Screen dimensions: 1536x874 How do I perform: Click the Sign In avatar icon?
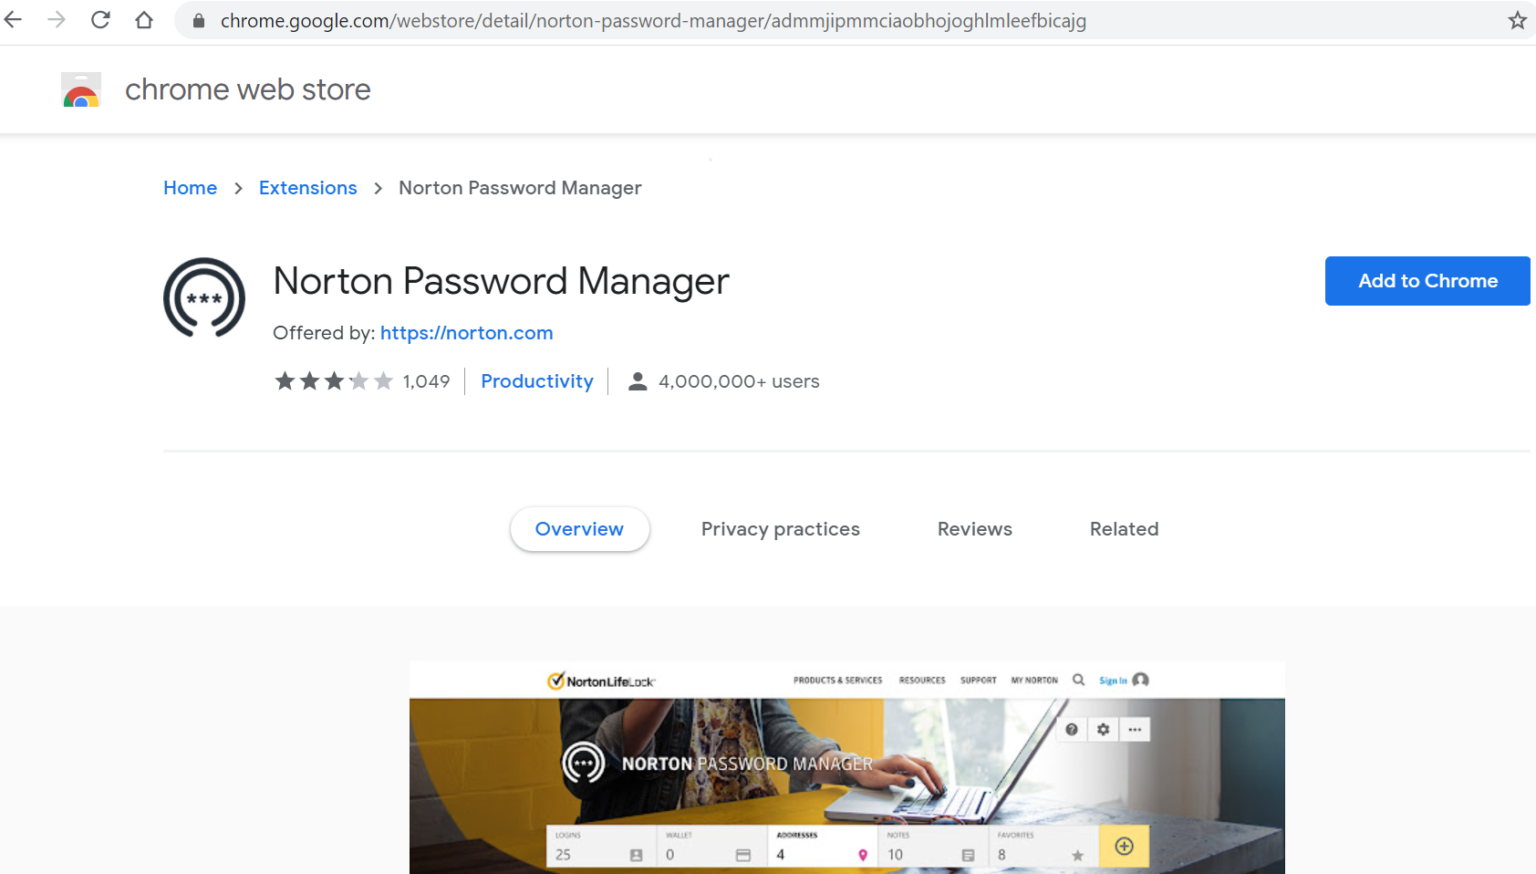(x=1141, y=680)
